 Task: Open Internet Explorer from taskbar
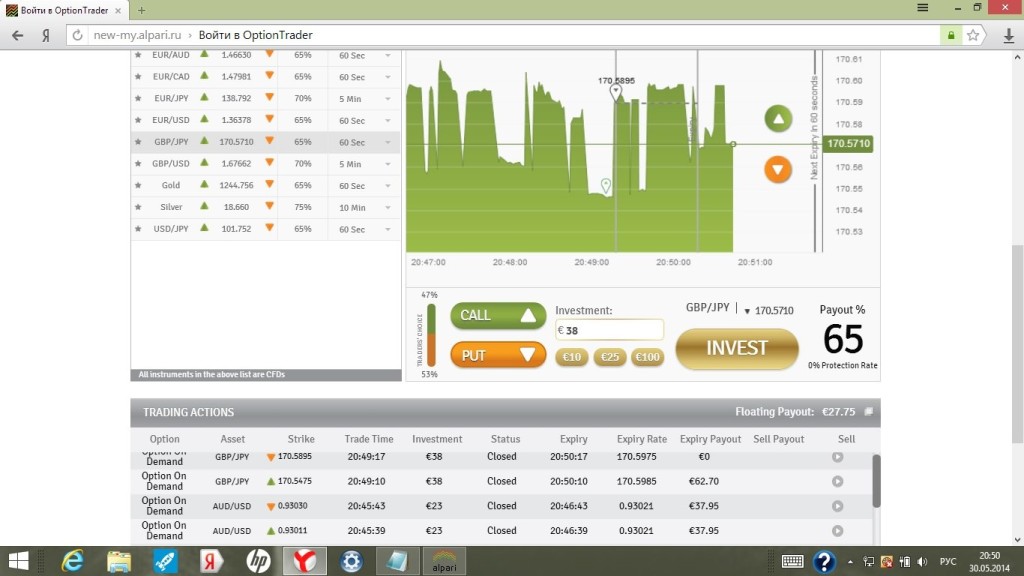(72, 561)
